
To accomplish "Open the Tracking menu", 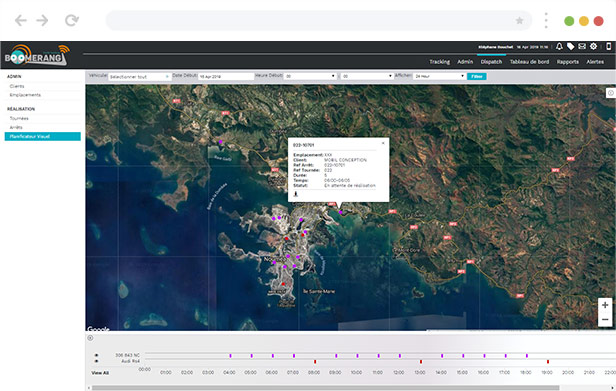I will (x=440, y=62).
